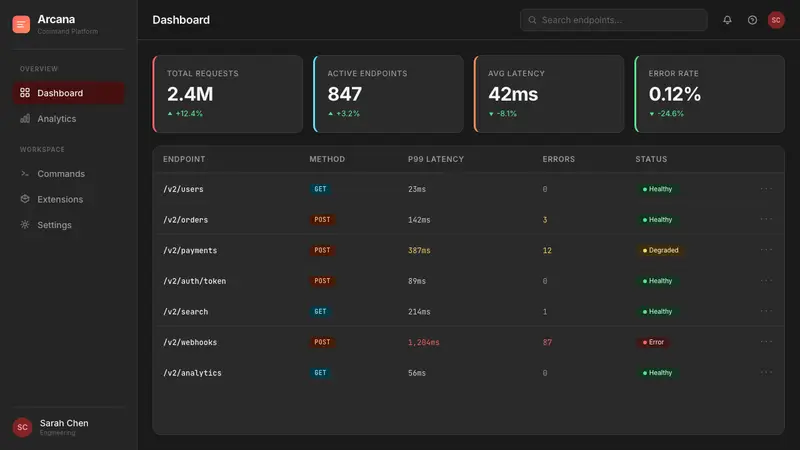Click POST badge on /v2/orders row
The width and height of the screenshot is (800, 450).
(322, 219)
